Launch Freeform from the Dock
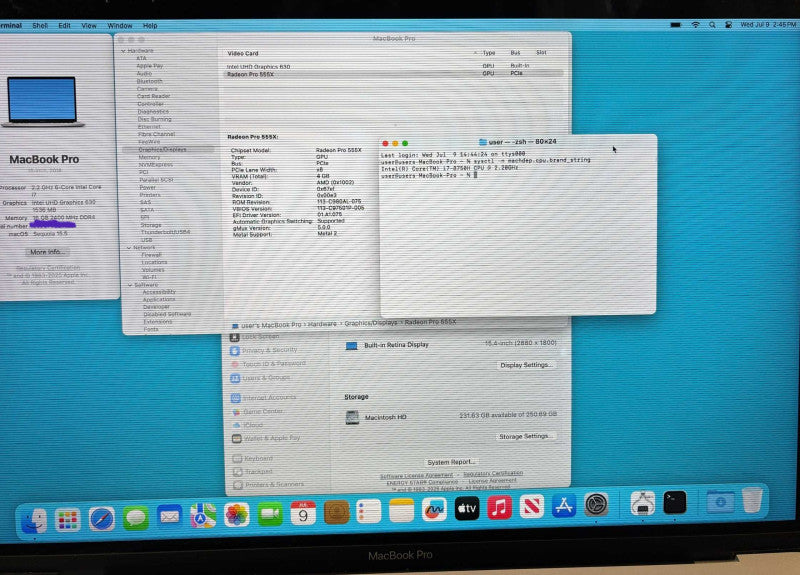800x575 pixels. pyautogui.click(x=434, y=509)
